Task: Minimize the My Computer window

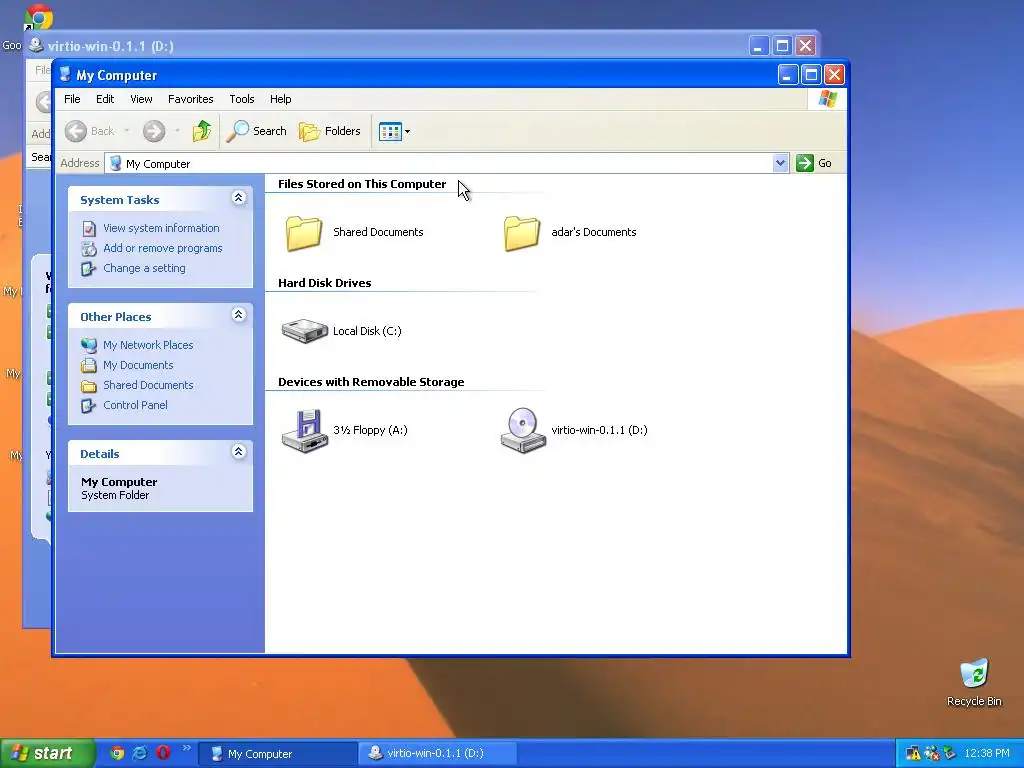Action: coord(788,75)
